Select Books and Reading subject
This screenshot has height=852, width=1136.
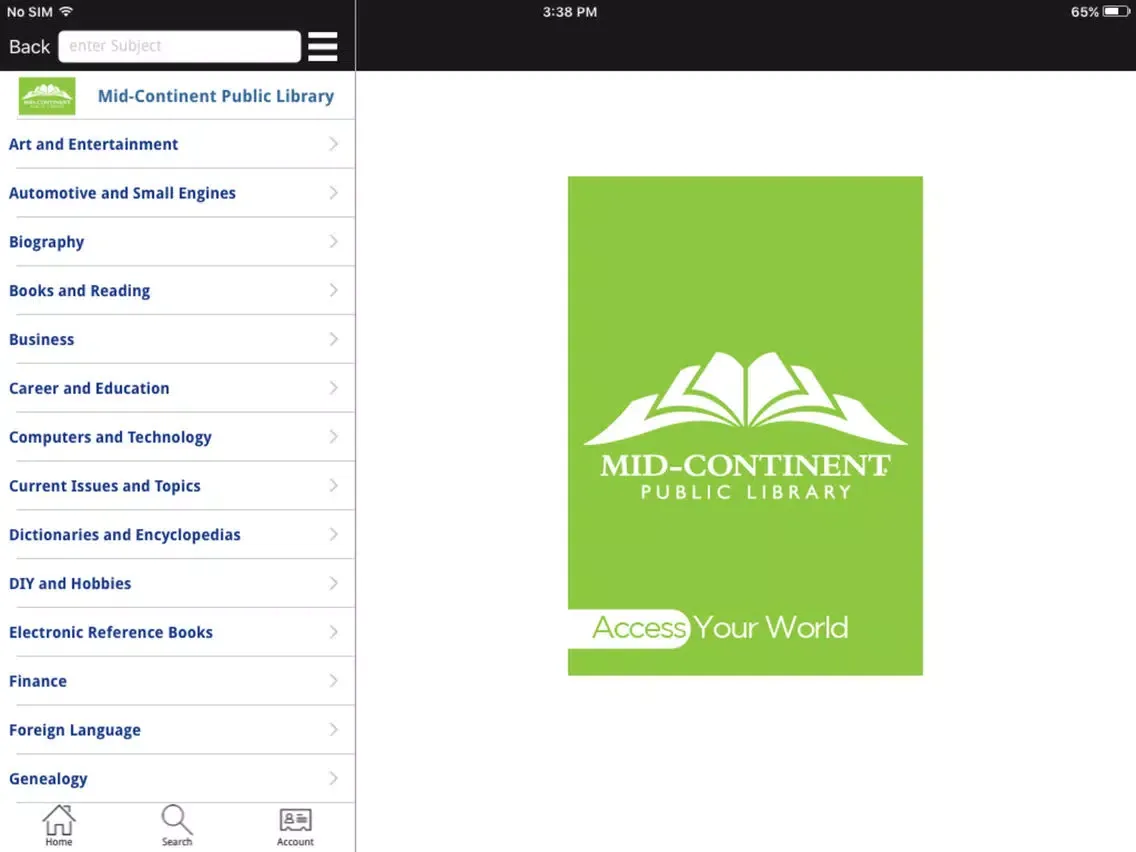(x=178, y=291)
